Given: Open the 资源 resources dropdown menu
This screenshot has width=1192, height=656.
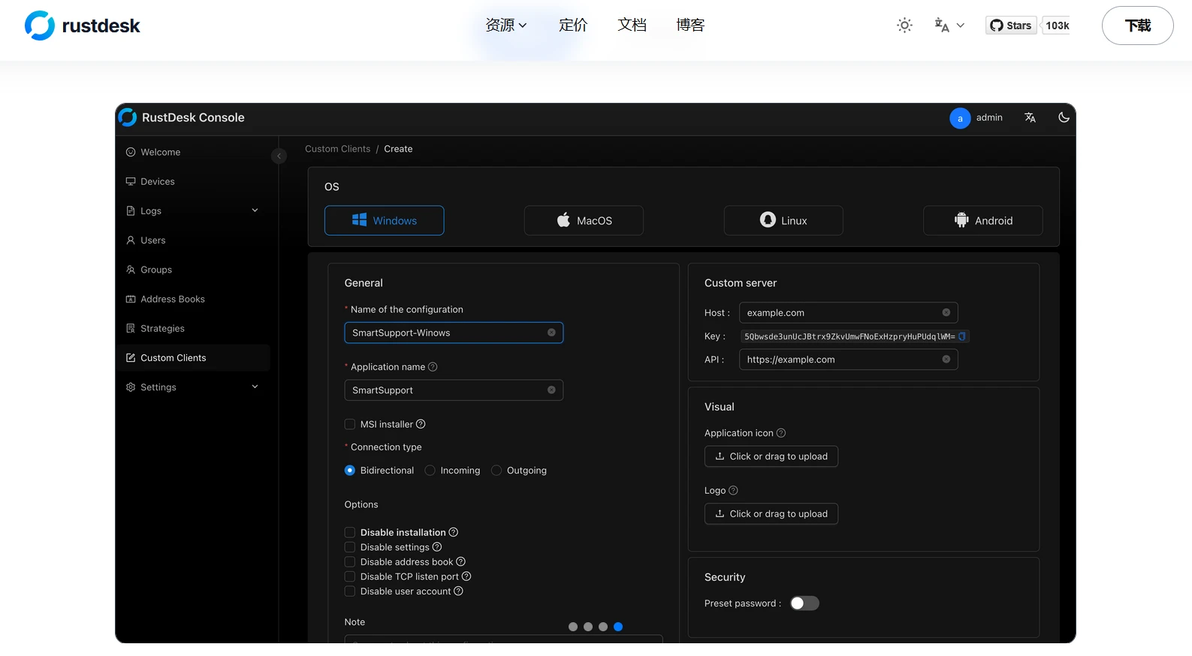Looking at the screenshot, I should [x=506, y=25].
